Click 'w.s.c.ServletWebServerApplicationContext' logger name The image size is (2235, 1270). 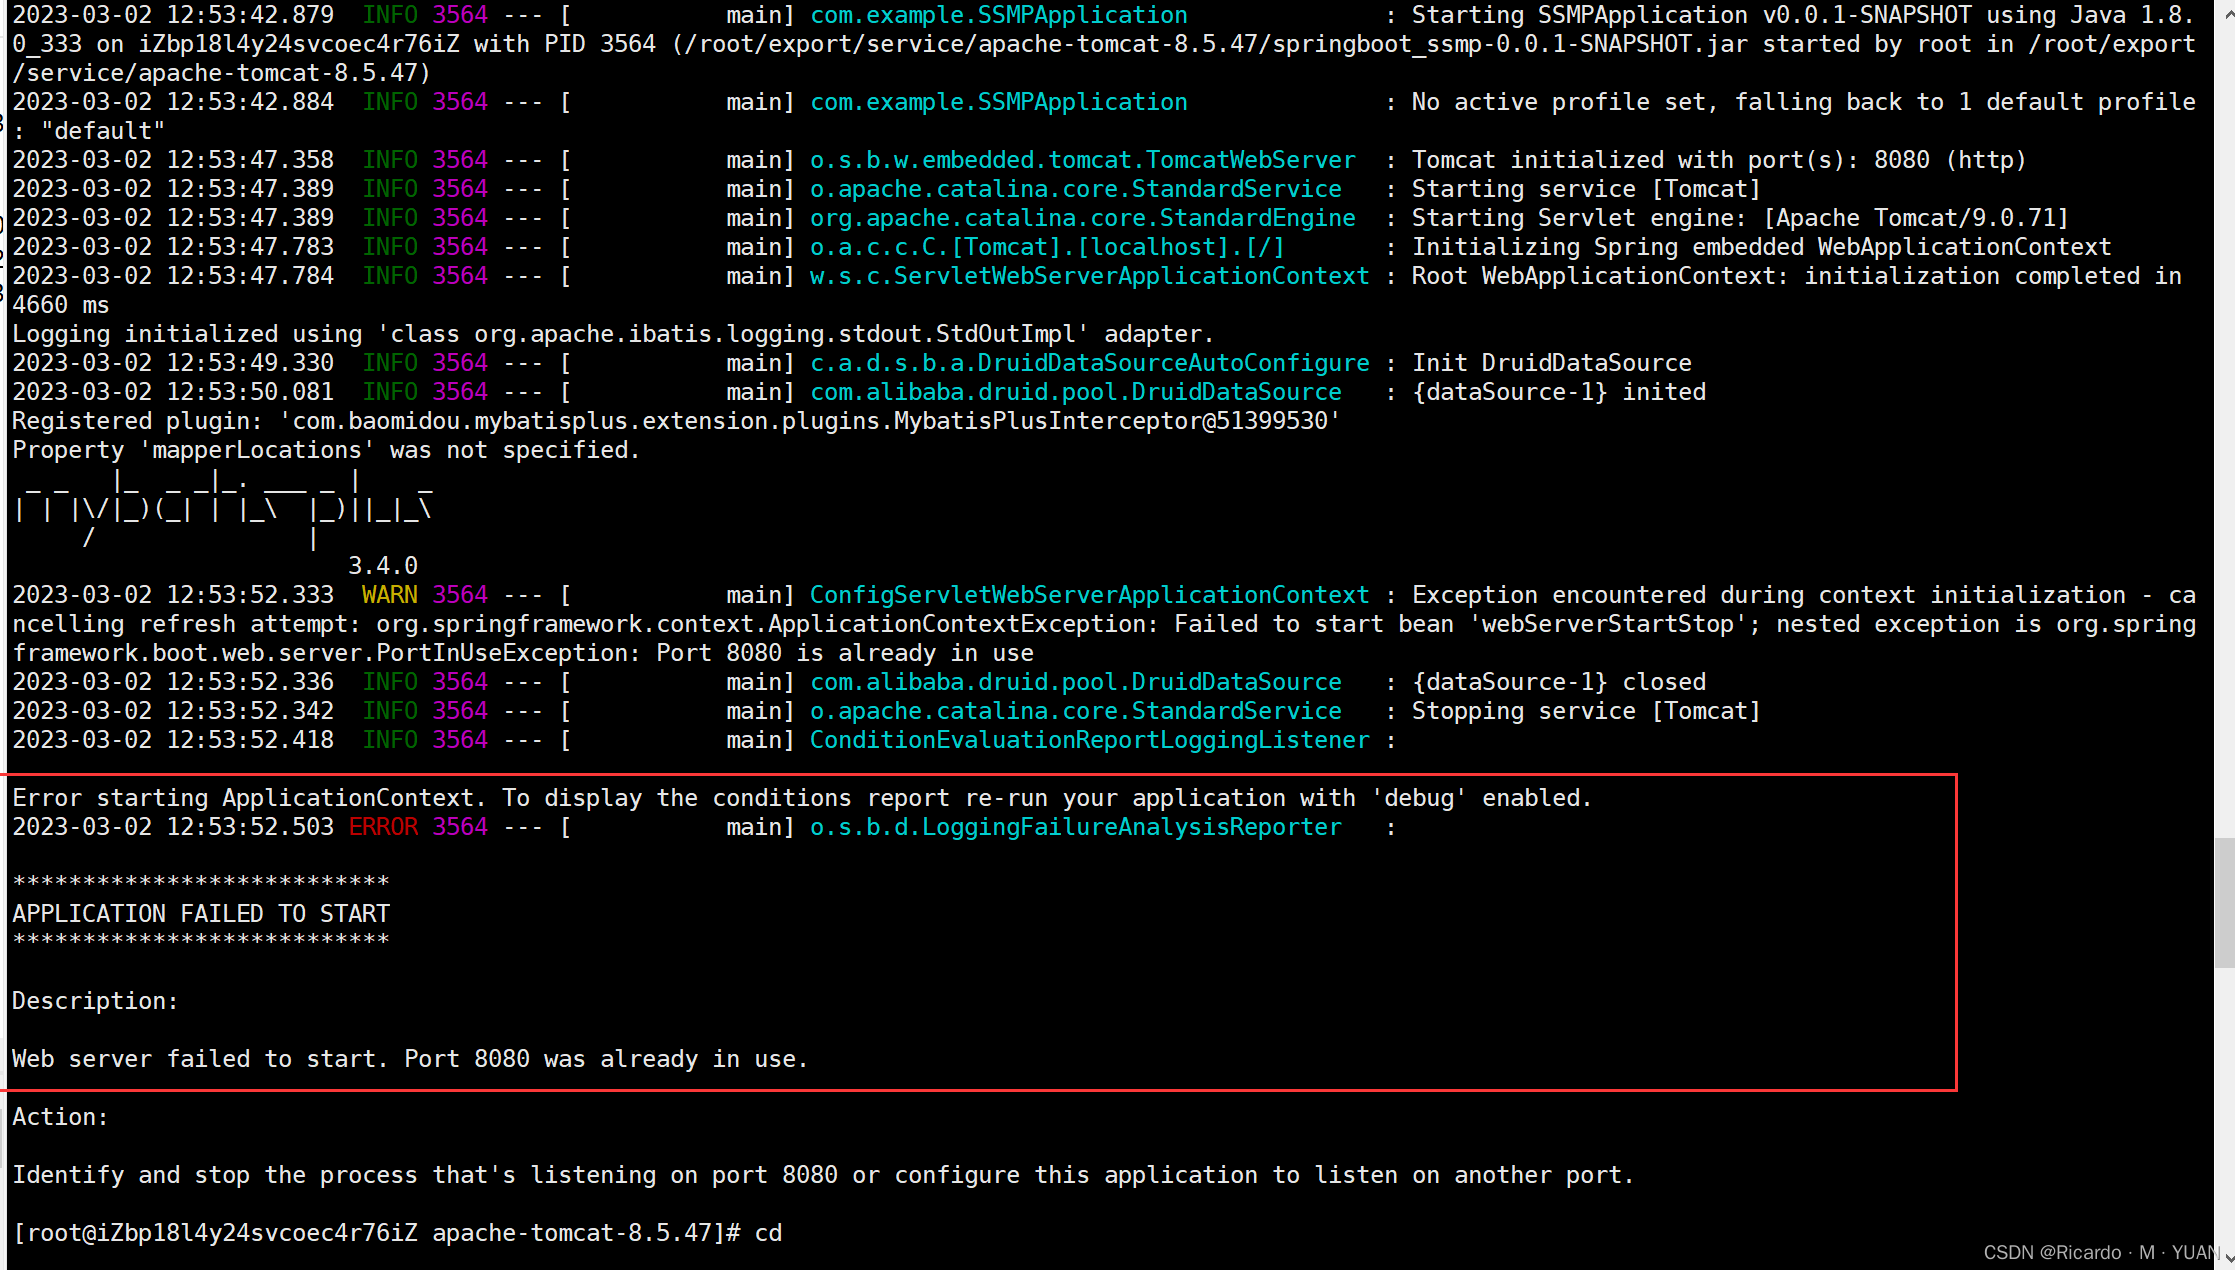click(1089, 276)
